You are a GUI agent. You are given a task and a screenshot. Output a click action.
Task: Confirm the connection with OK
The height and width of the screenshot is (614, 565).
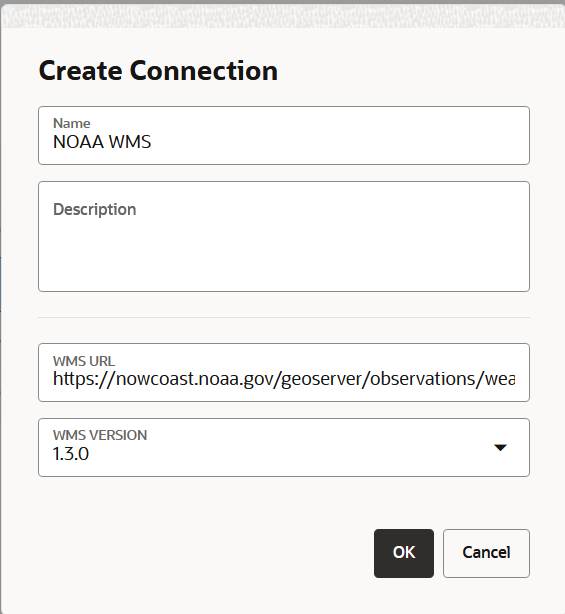tap(404, 553)
